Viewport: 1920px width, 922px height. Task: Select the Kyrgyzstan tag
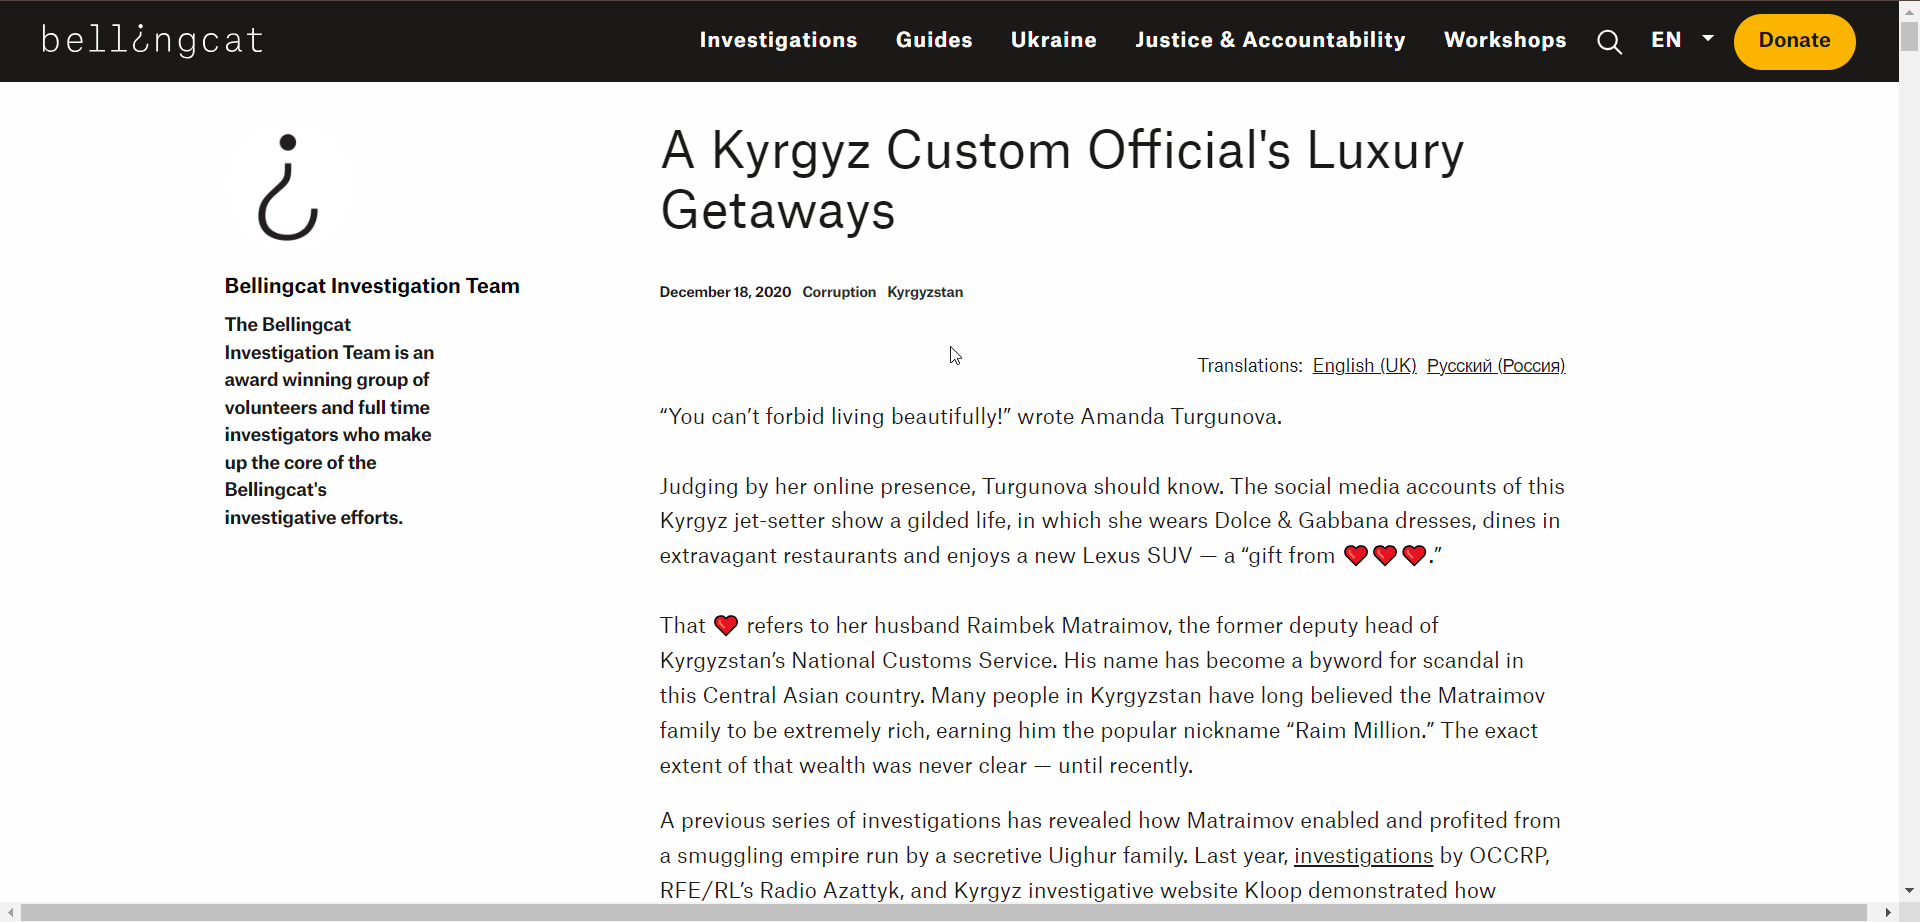(x=925, y=292)
